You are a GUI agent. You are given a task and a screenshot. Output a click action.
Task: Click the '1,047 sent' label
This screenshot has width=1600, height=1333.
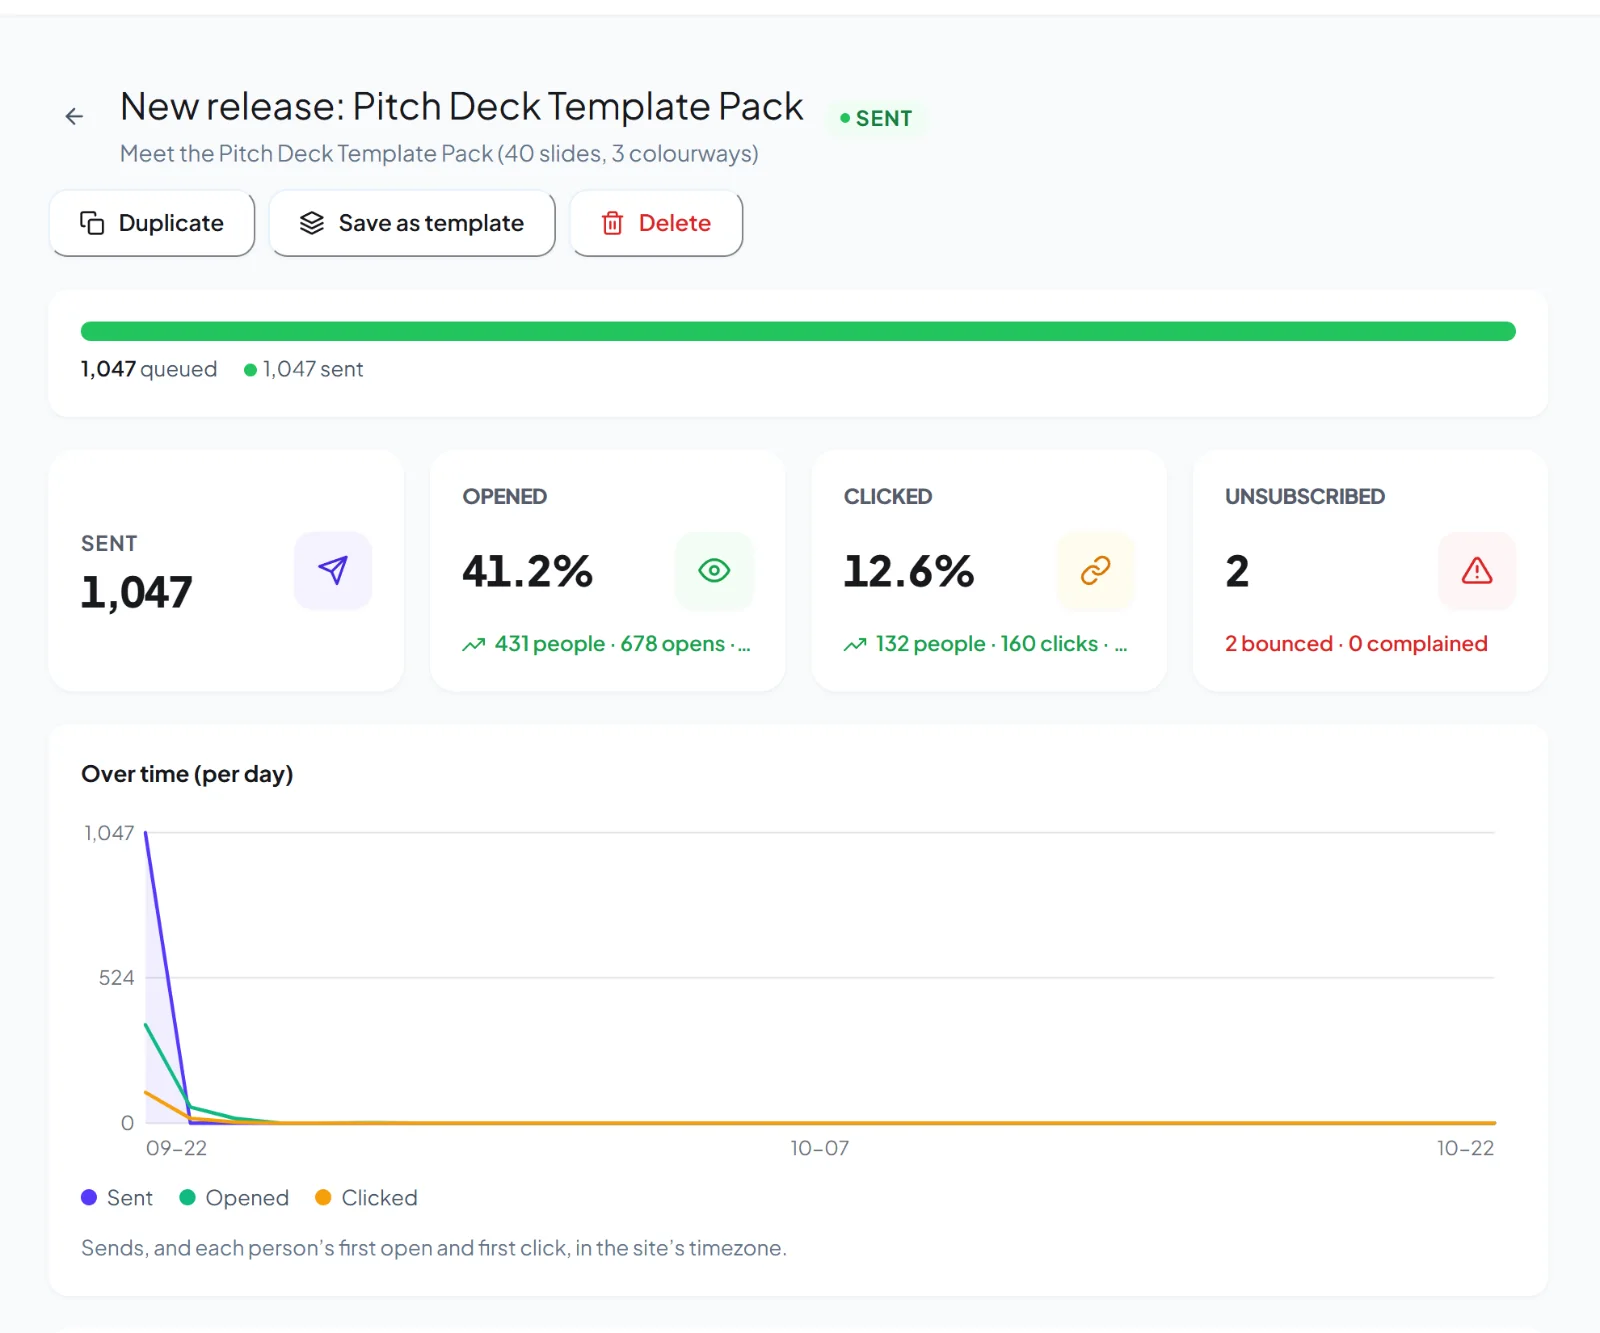point(304,369)
